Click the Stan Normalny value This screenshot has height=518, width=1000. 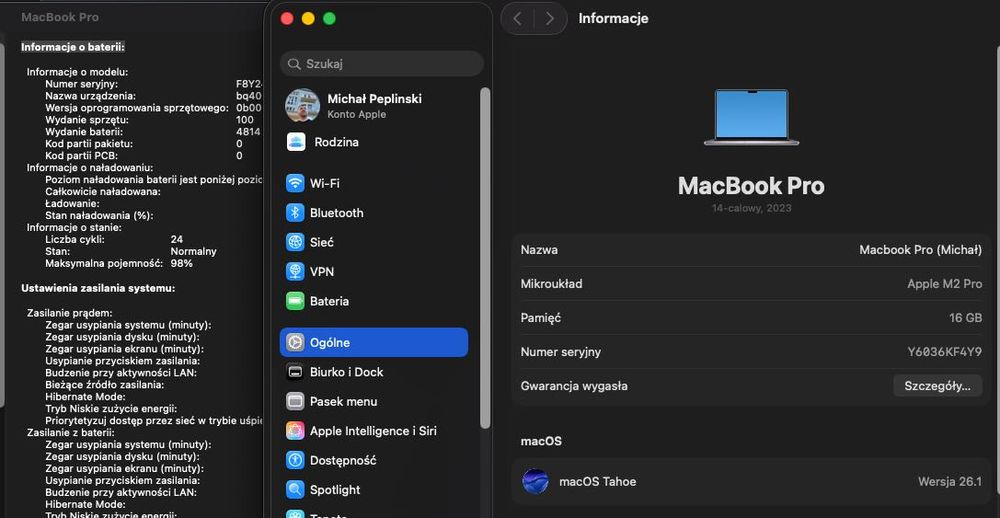coord(193,251)
